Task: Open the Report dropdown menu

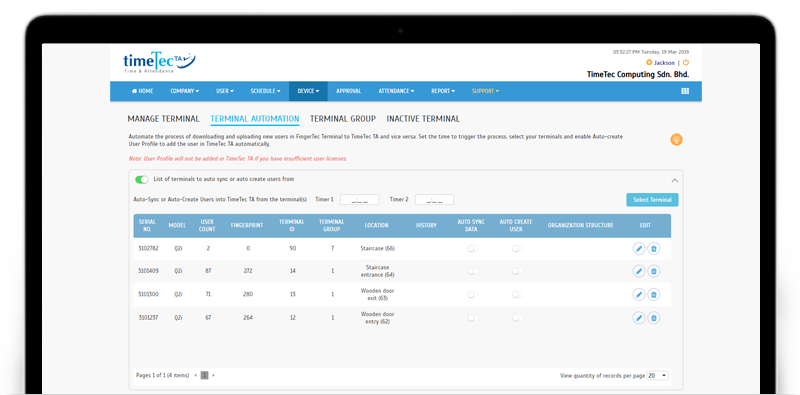Action: pyautogui.click(x=443, y=91)
